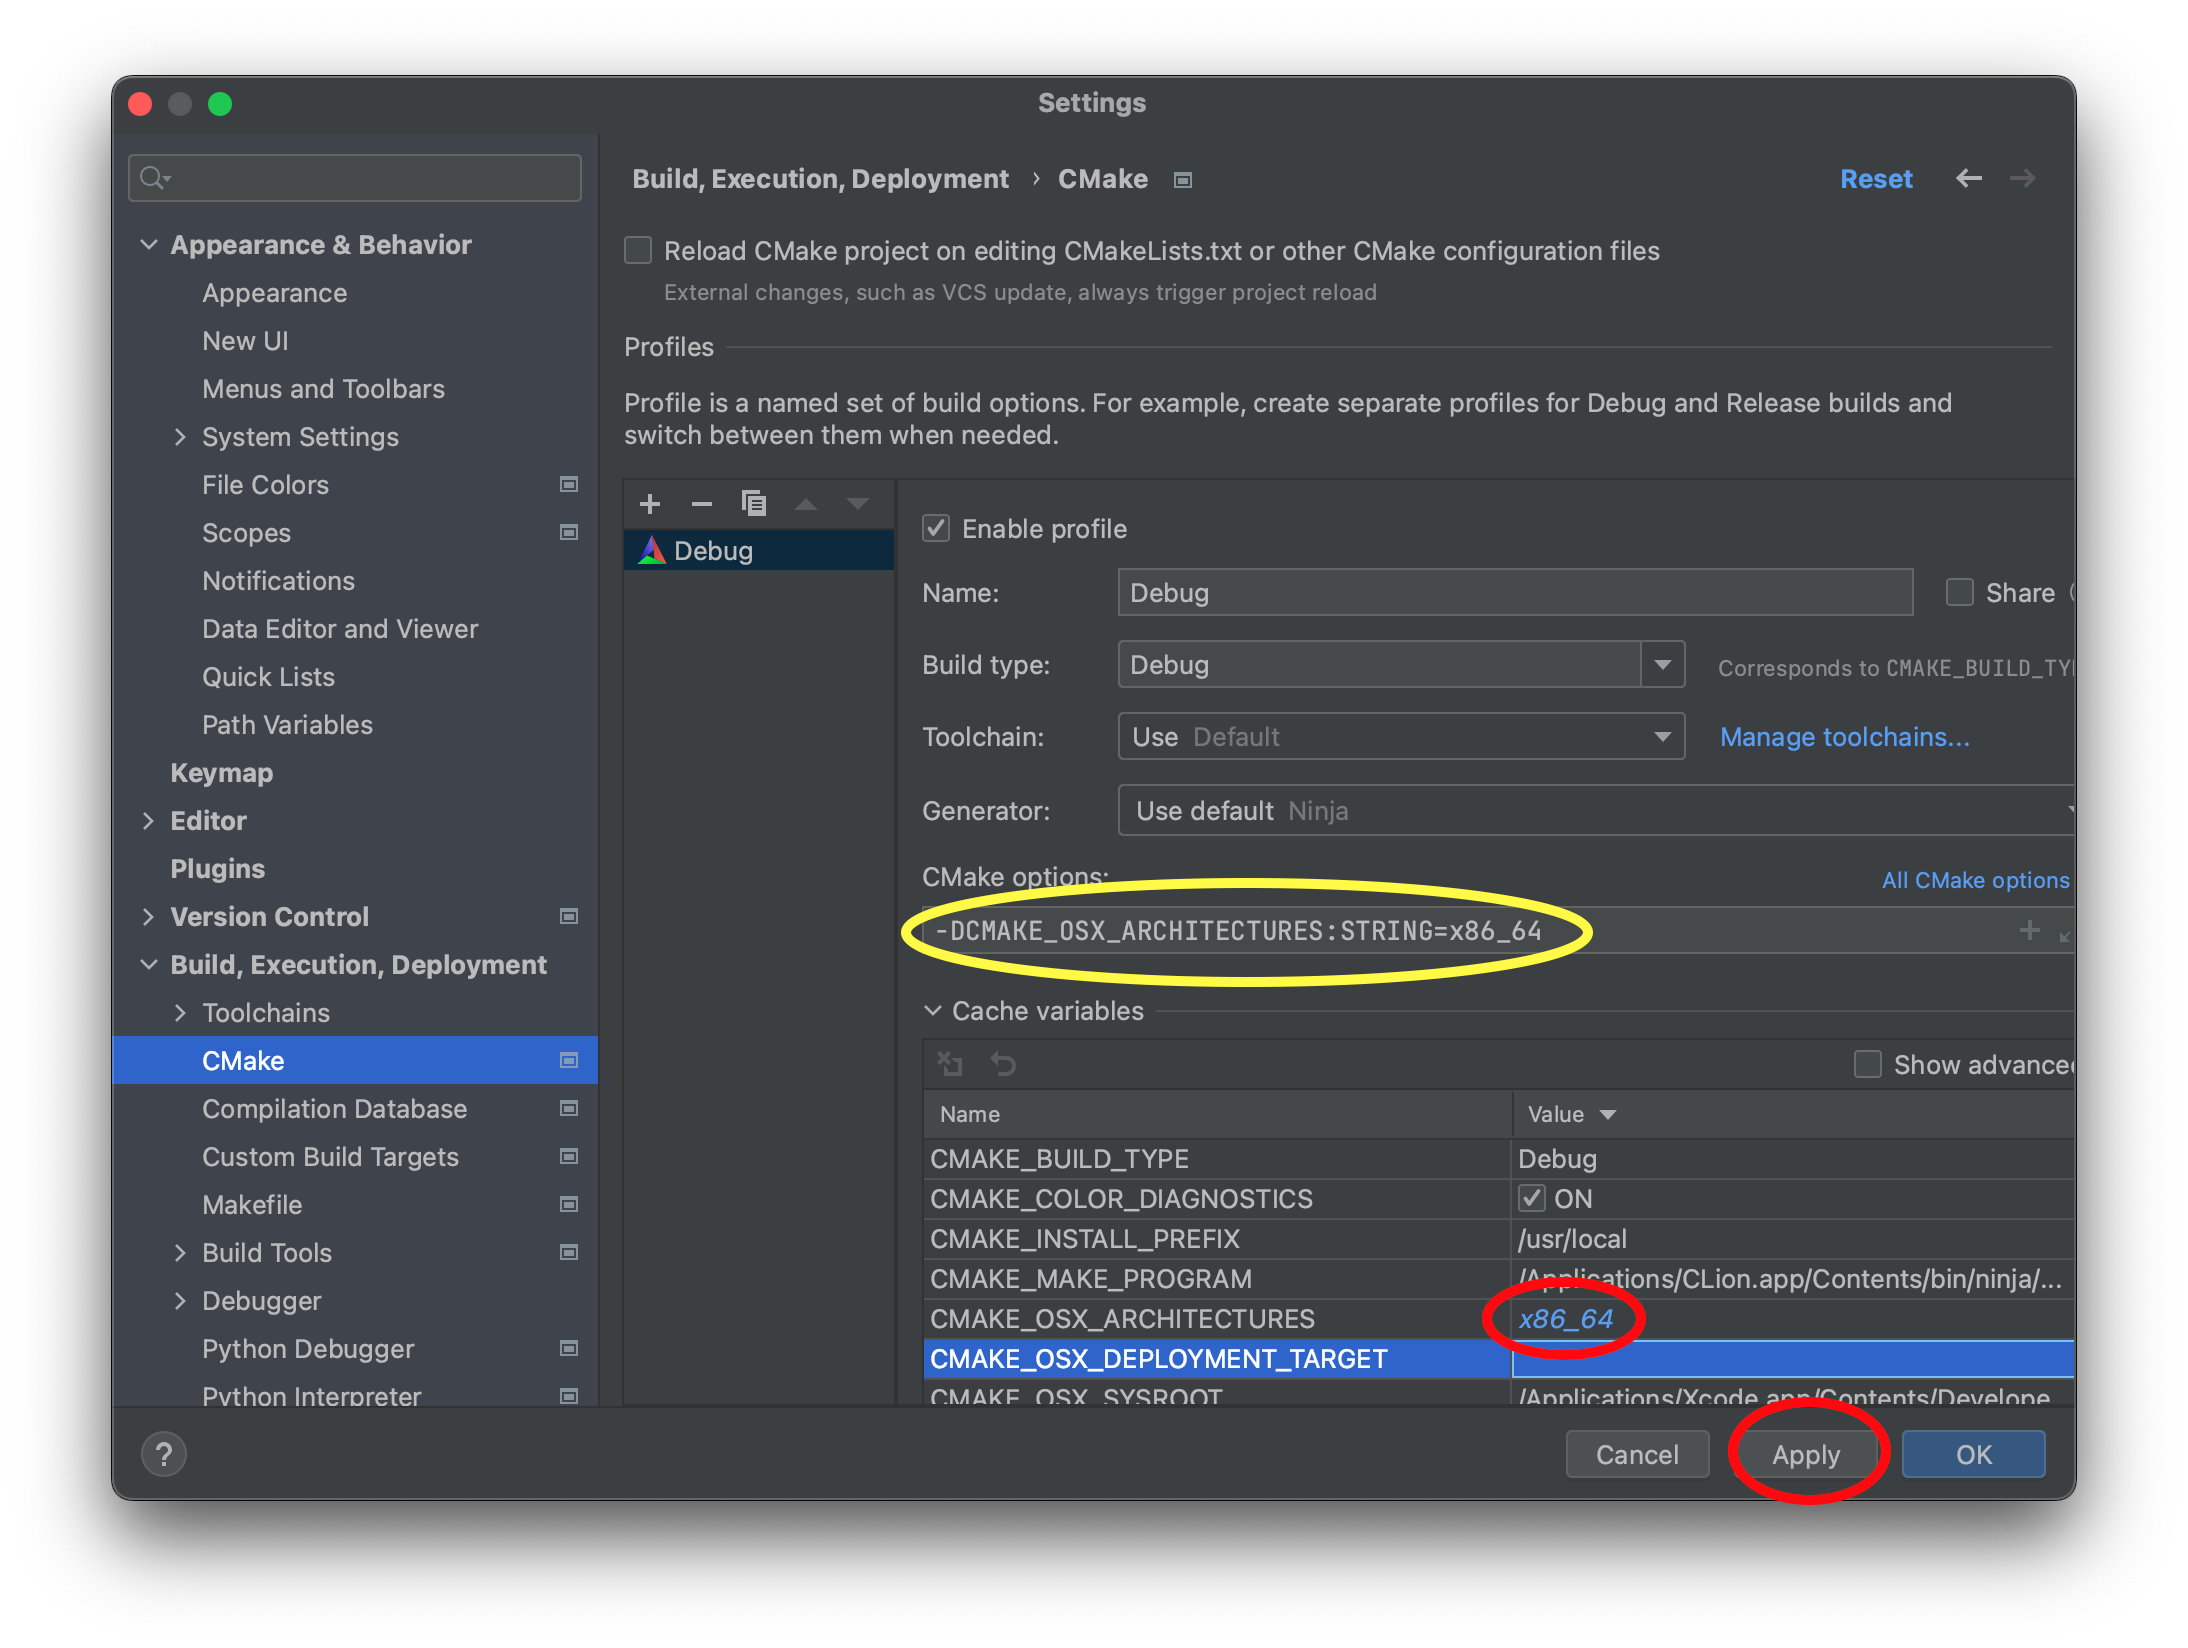Click the OK button
The image size is (2188, 1648).
[x=1973, y=1454]
